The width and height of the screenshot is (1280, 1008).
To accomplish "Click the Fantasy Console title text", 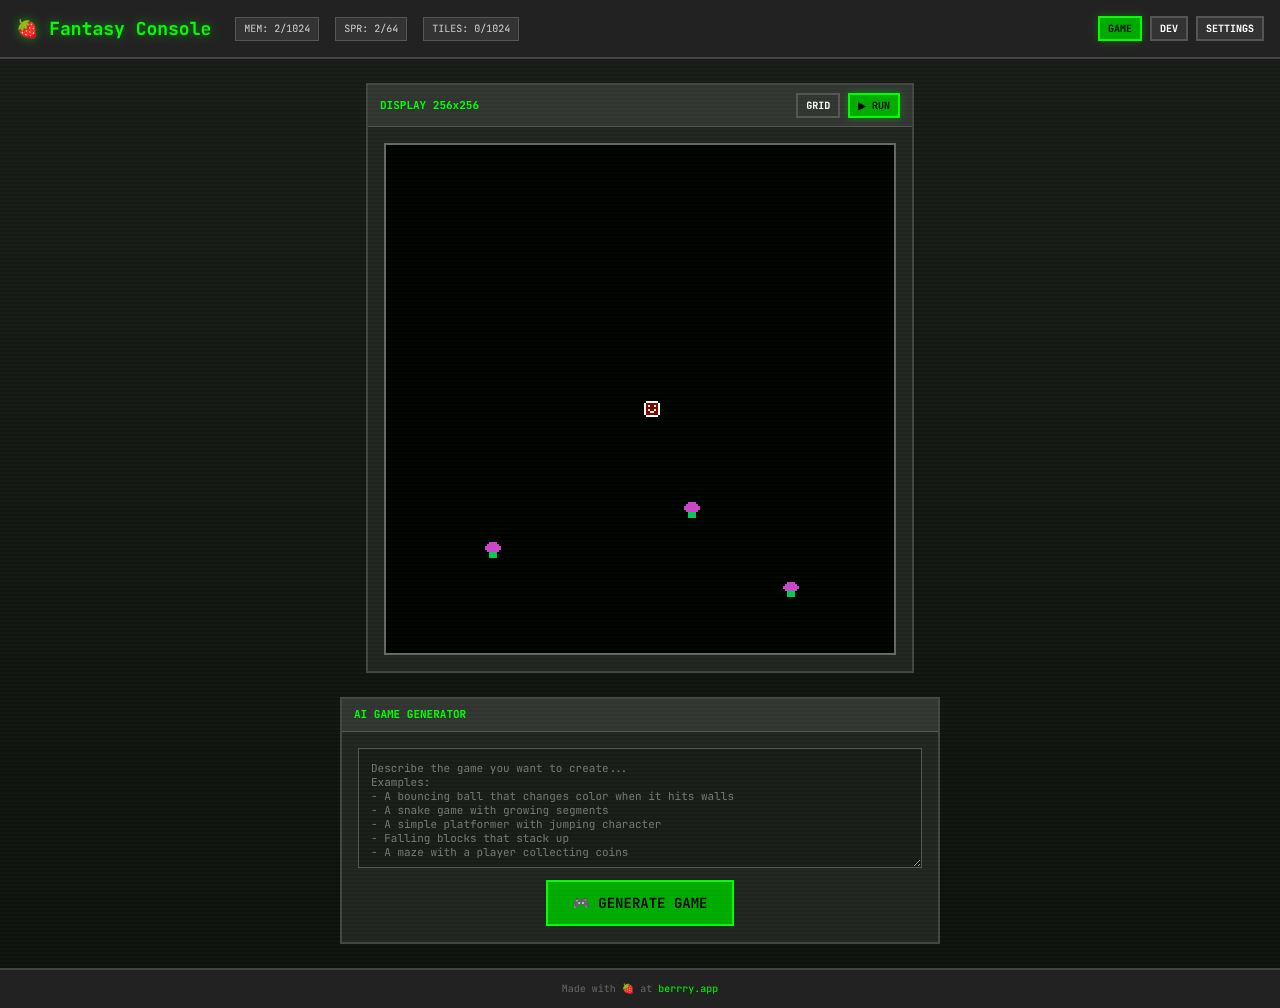I will [x=130, y=29].
